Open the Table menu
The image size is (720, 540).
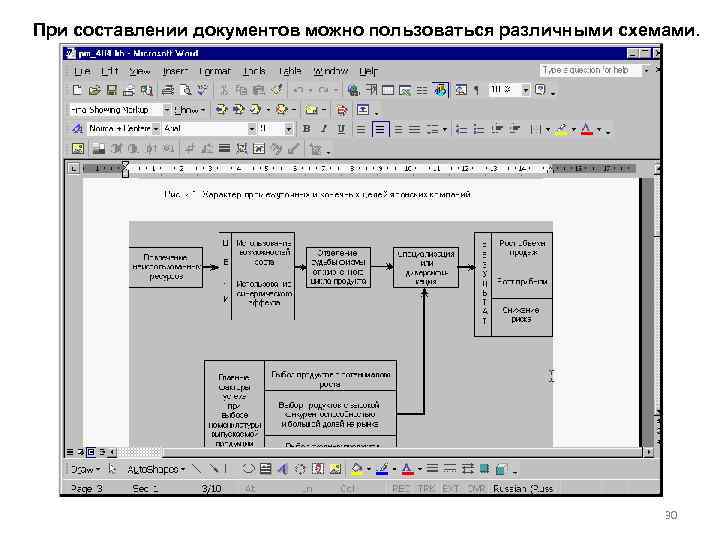point(290,71)
